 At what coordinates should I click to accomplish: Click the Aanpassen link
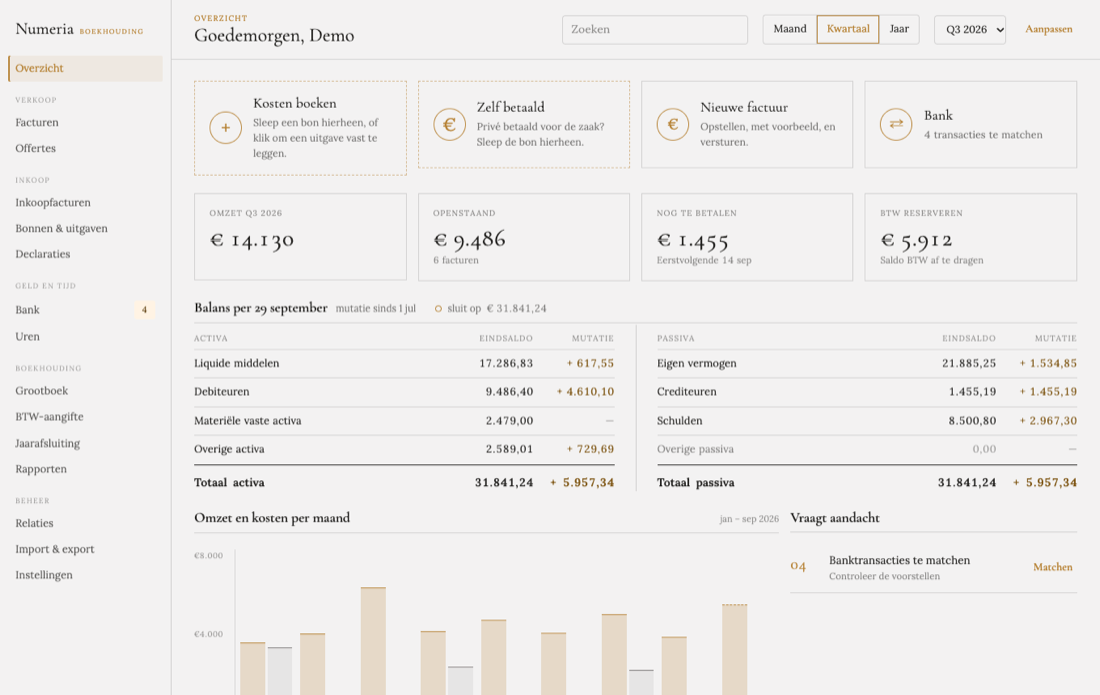[1048, 29]
